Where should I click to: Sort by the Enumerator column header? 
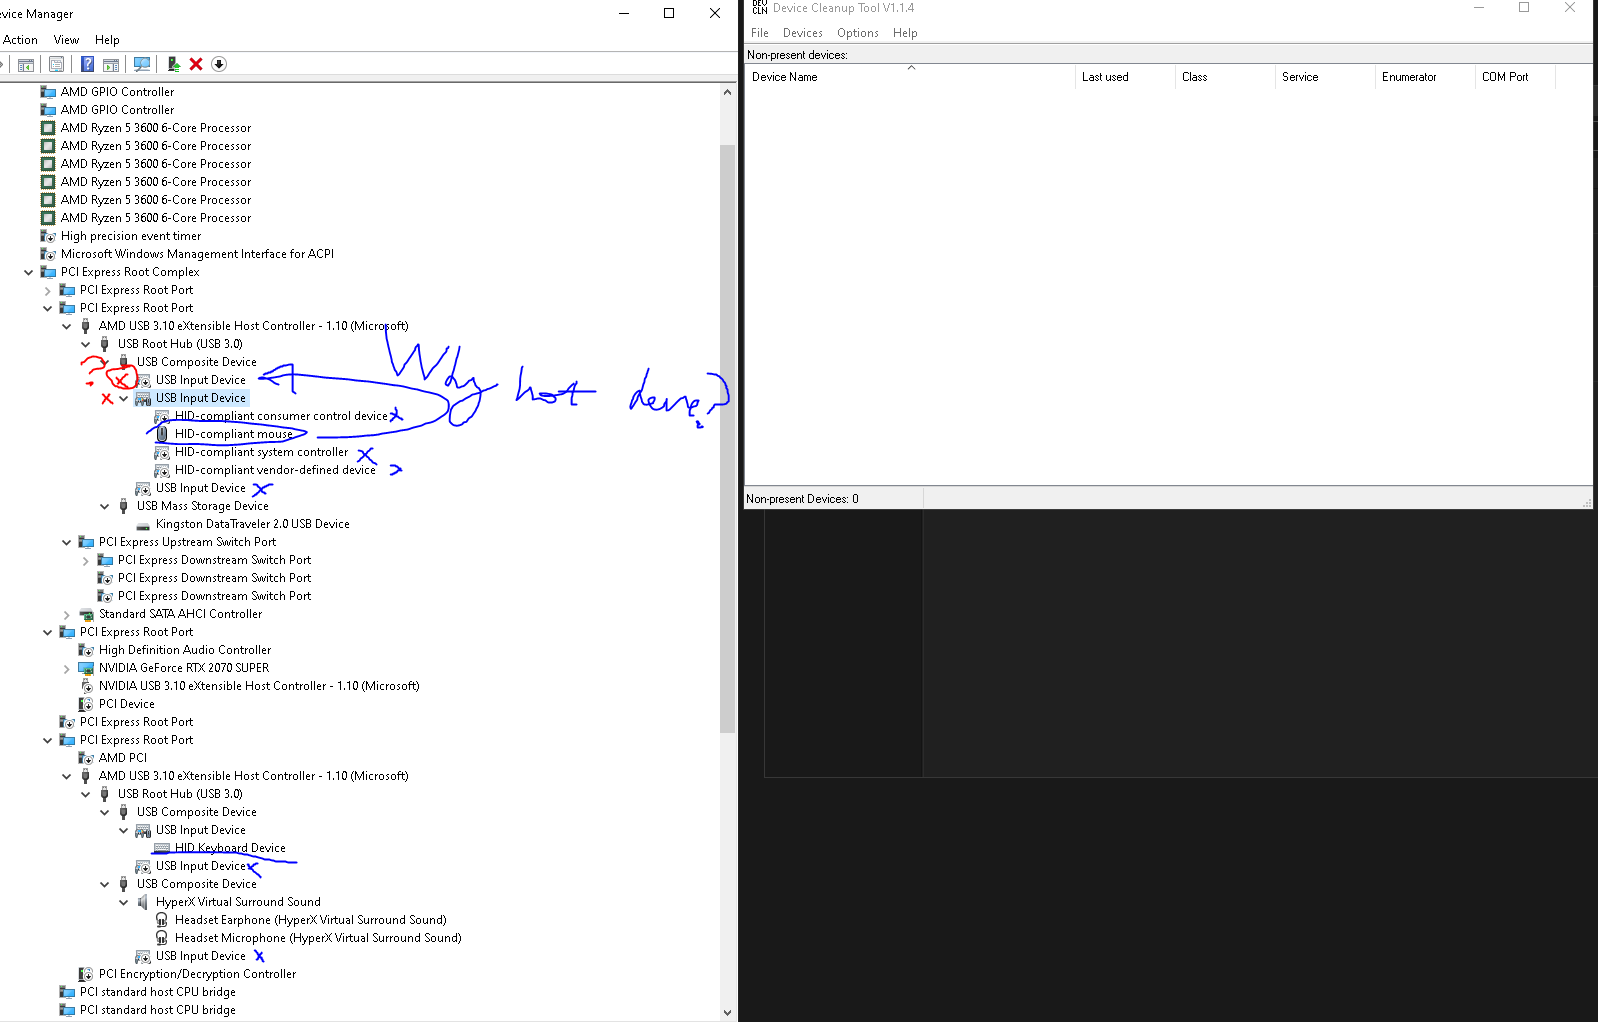[1408, 77]
